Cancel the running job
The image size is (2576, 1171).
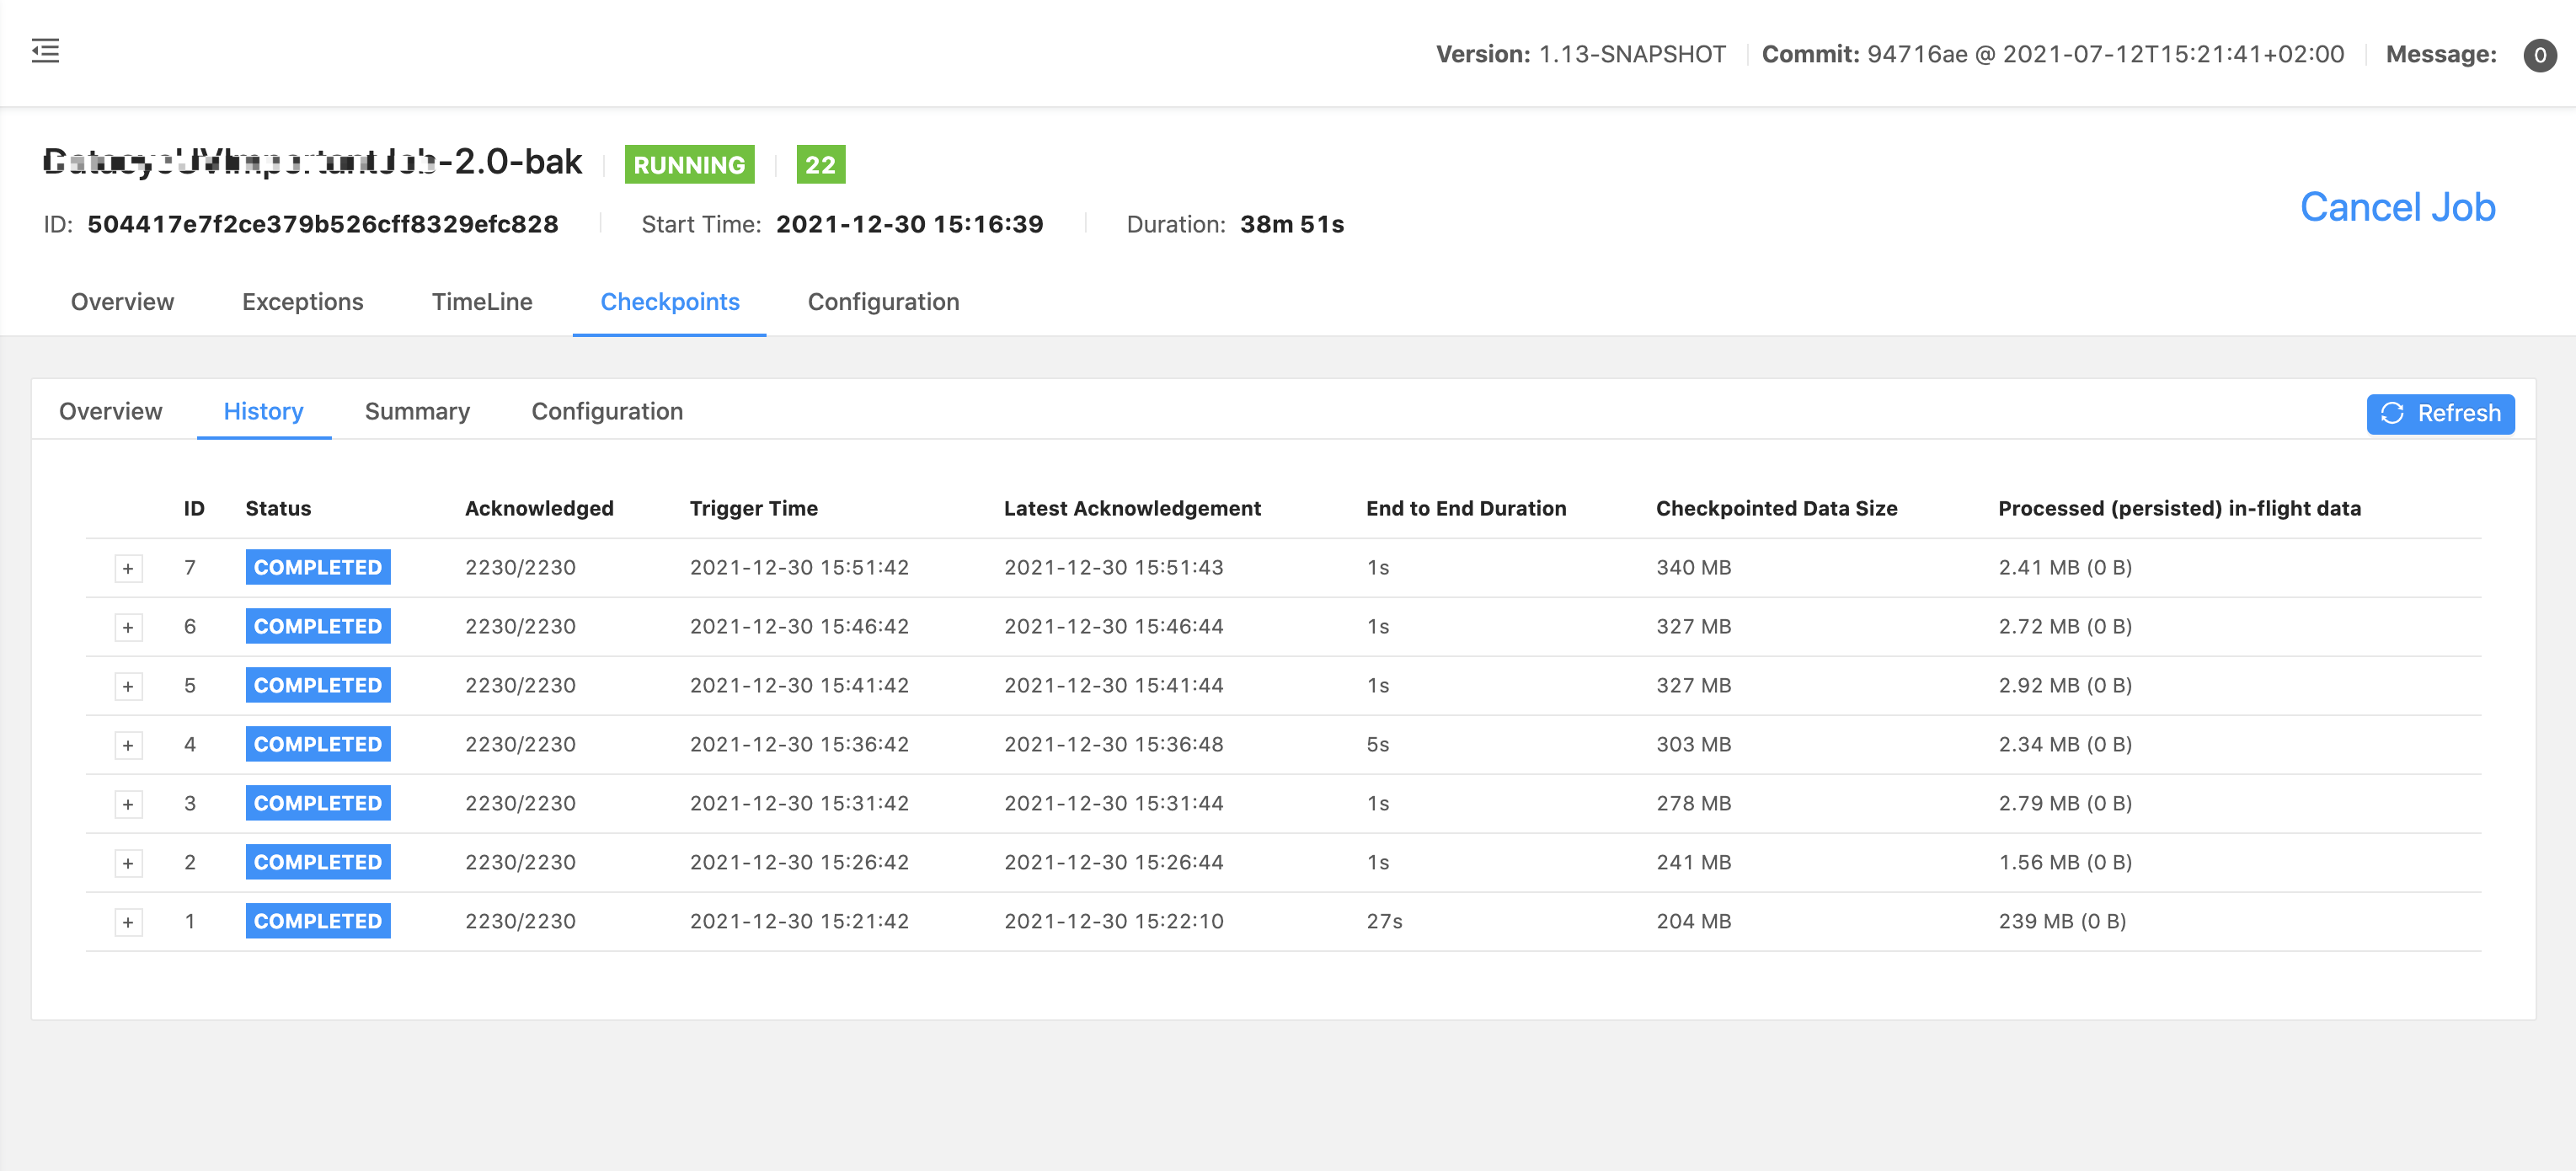pos(2398,207)
